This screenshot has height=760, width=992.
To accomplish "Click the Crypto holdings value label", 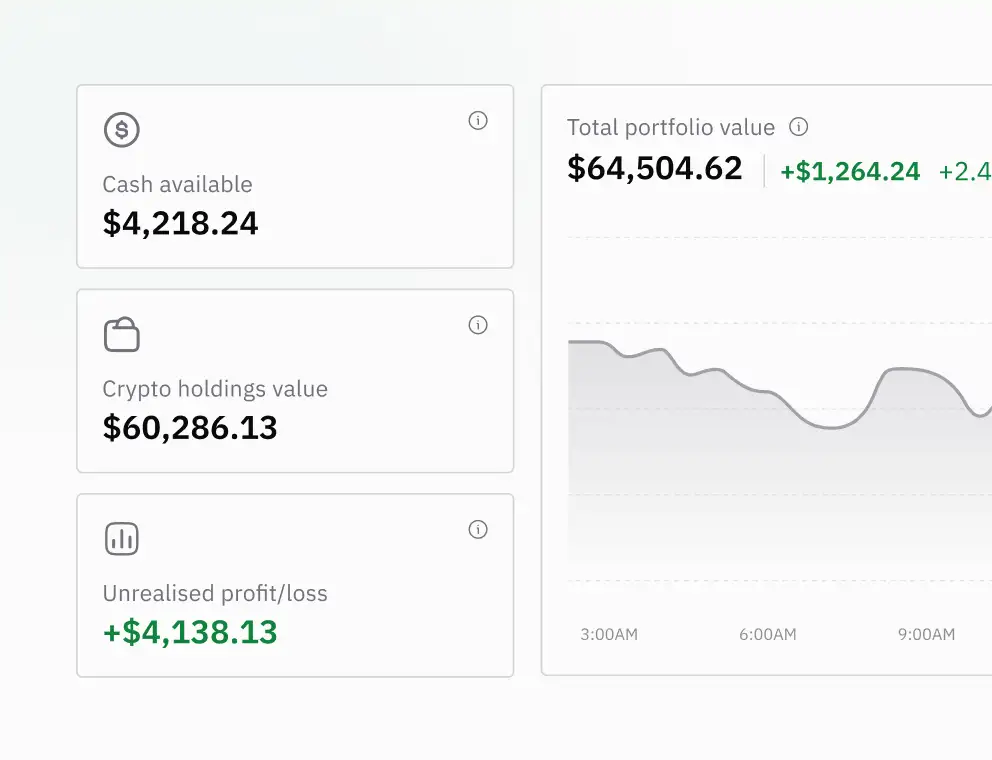I will (215, 389).
